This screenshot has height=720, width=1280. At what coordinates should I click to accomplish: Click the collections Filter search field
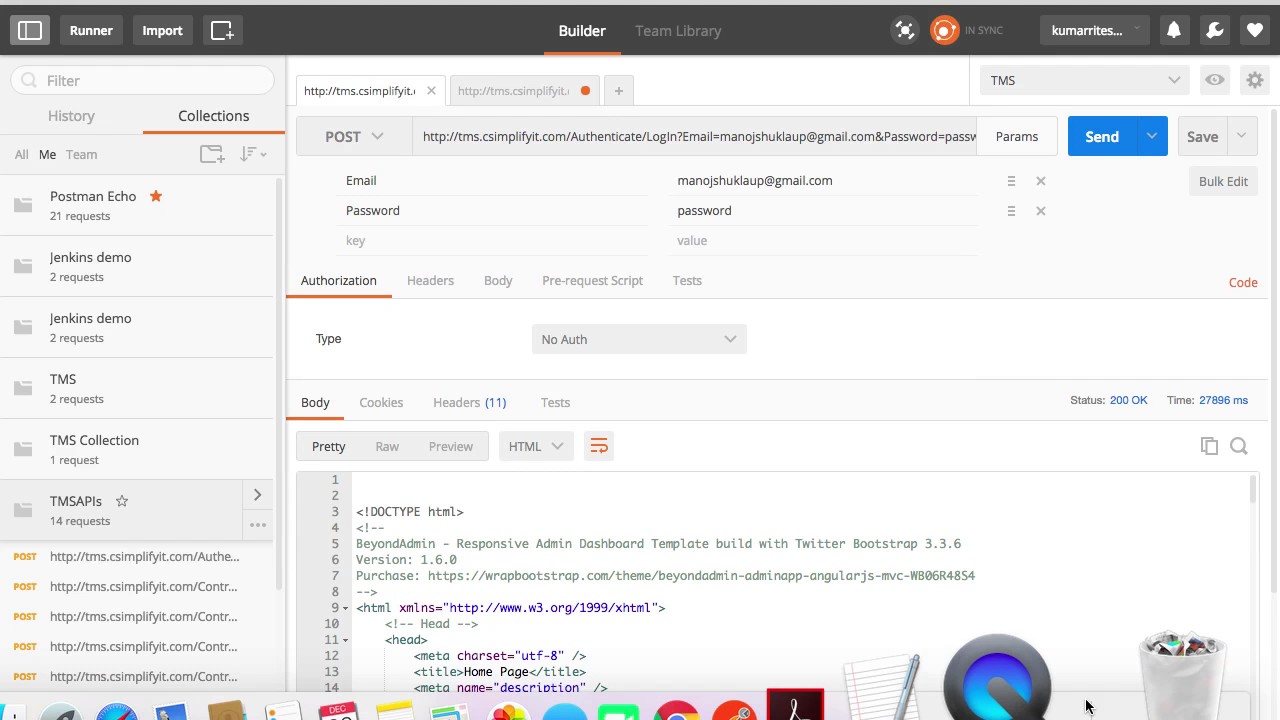click(x=142, y=80)
